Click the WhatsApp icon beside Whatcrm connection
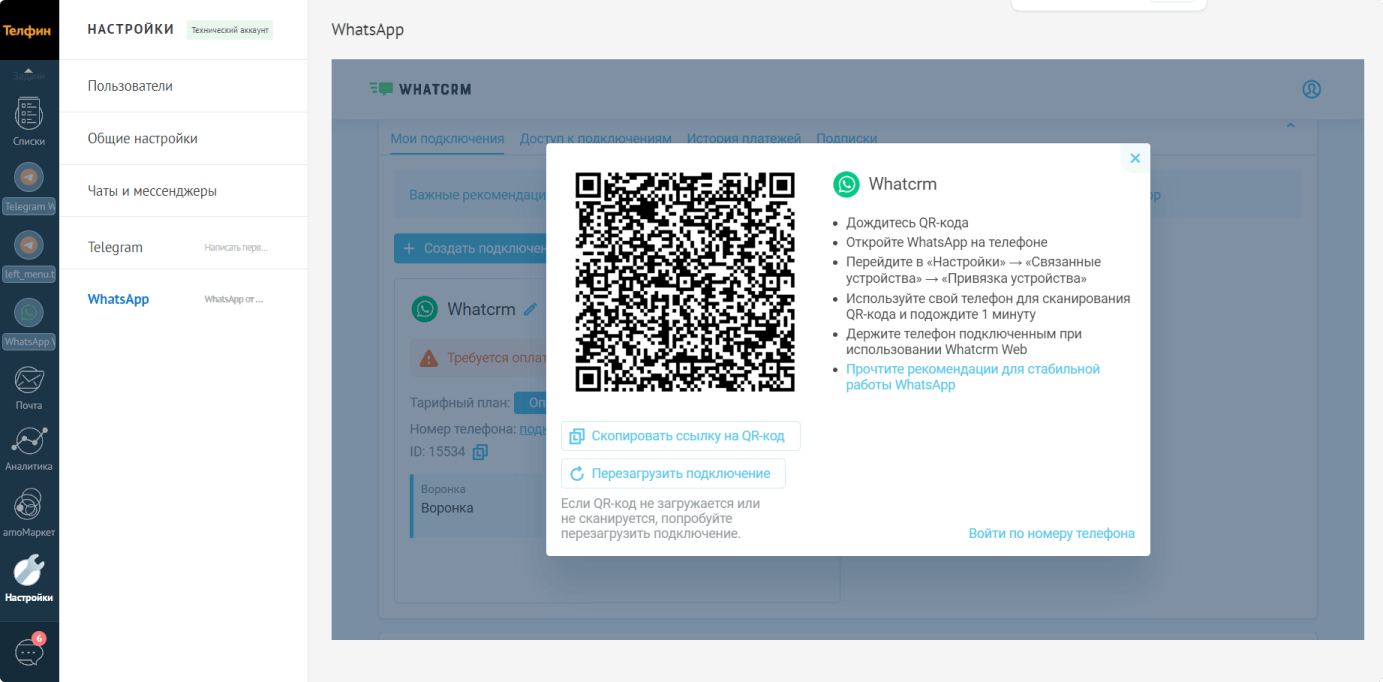 tap(425, 309)
